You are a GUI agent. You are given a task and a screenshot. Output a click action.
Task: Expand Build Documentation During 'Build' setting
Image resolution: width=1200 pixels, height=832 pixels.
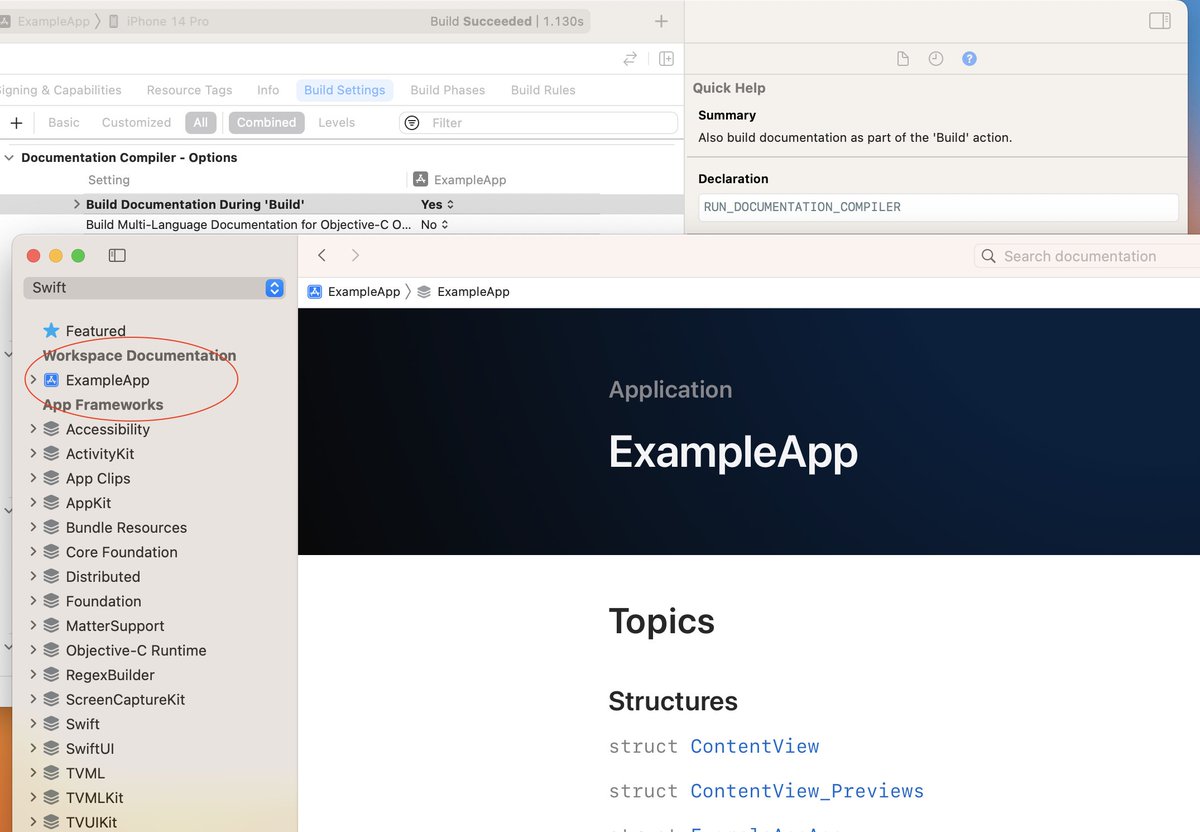point(77,204)
